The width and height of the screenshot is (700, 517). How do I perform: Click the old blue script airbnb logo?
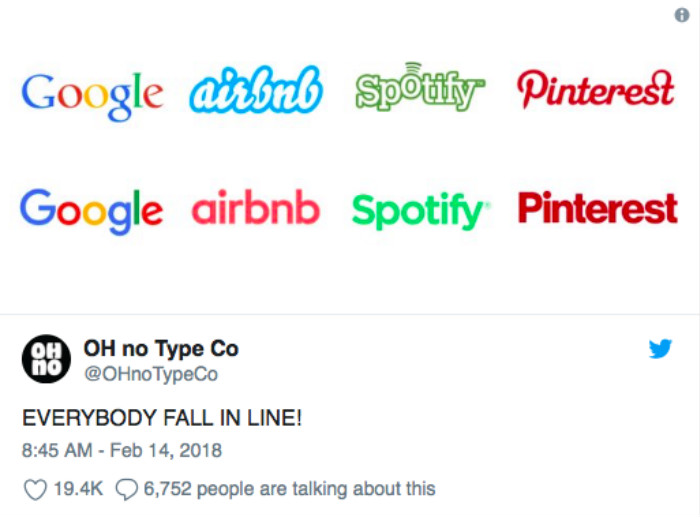click(256, 90)
